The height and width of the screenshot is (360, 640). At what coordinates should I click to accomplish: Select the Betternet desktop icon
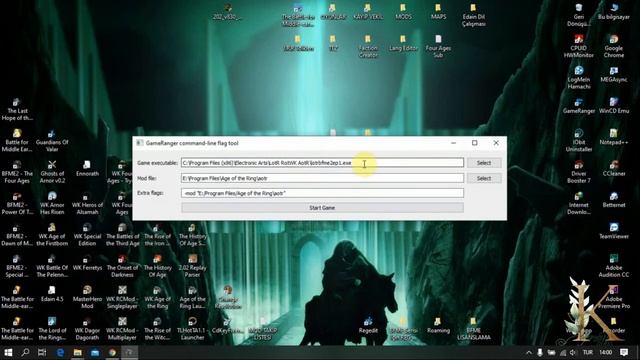pyautogui.click(x=613, y=200)
